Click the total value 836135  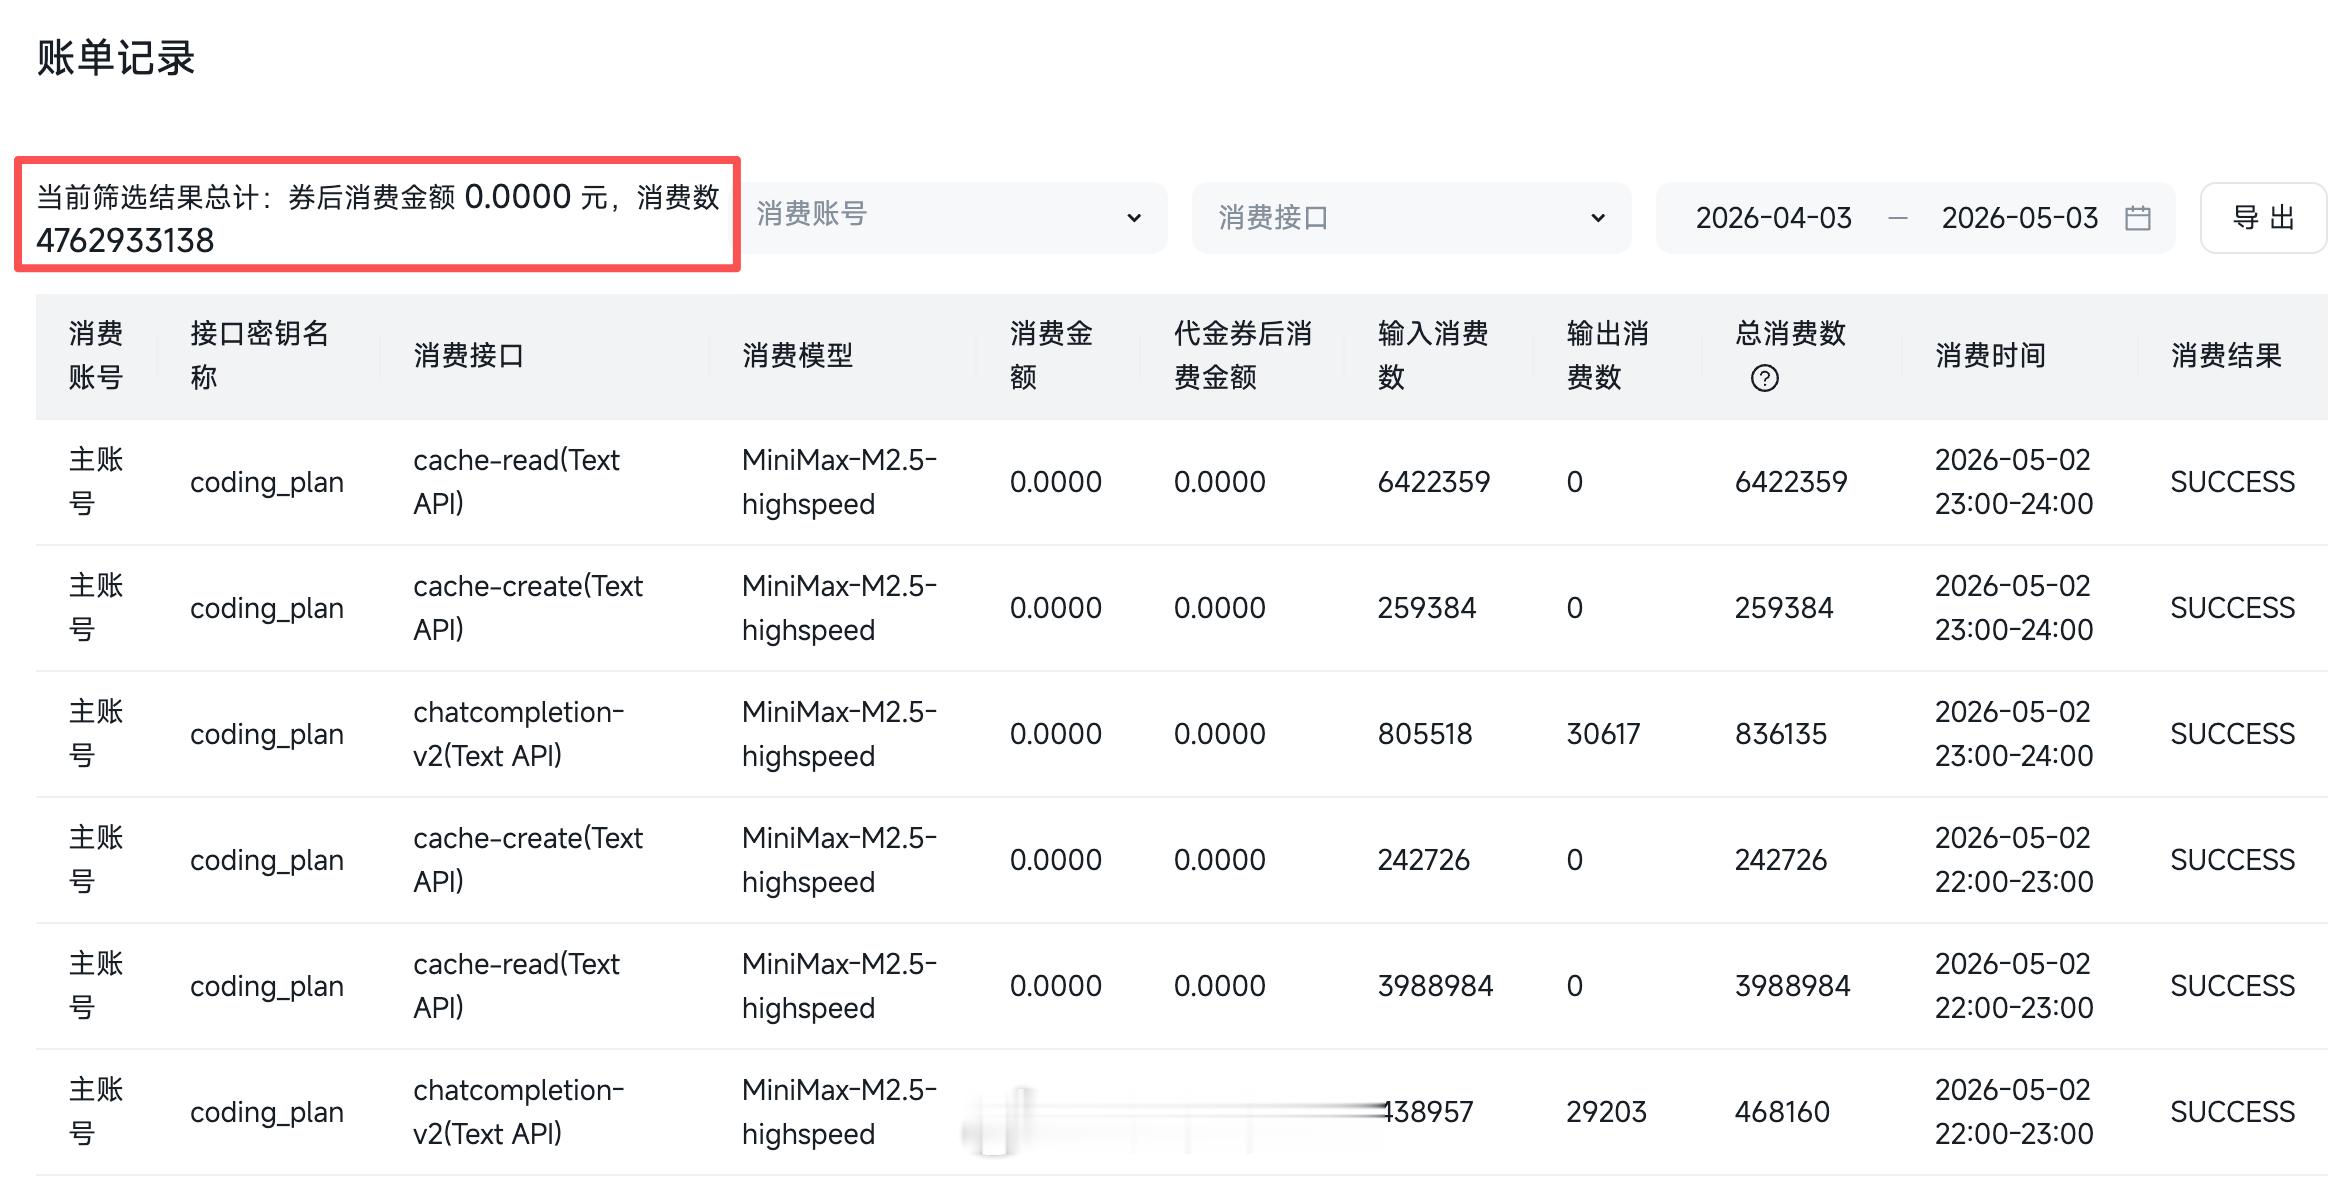coord(1781,734)
